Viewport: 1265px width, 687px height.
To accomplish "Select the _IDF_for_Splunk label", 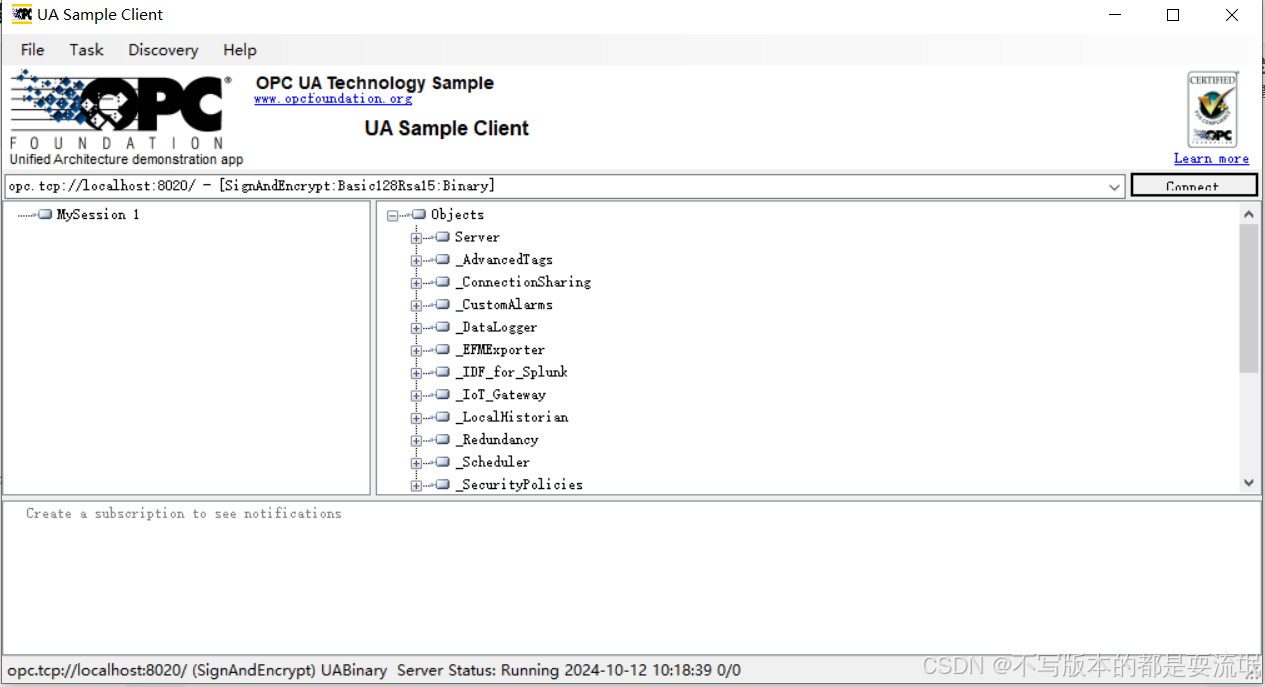I will pos(511,372).
